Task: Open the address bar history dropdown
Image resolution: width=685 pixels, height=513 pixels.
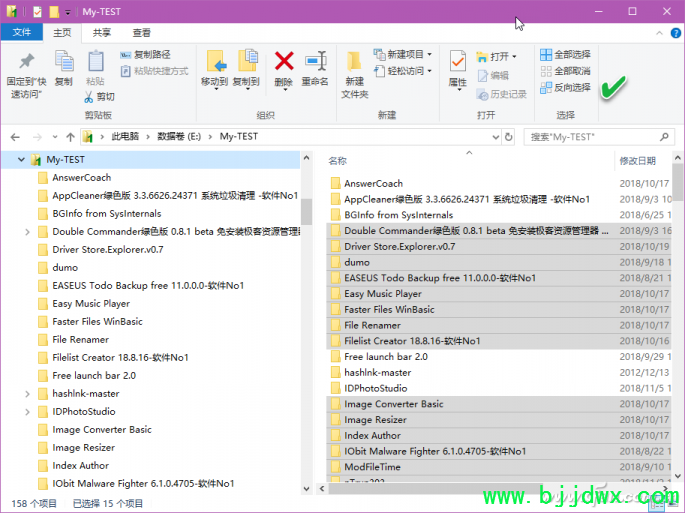Action: [495, 137]
